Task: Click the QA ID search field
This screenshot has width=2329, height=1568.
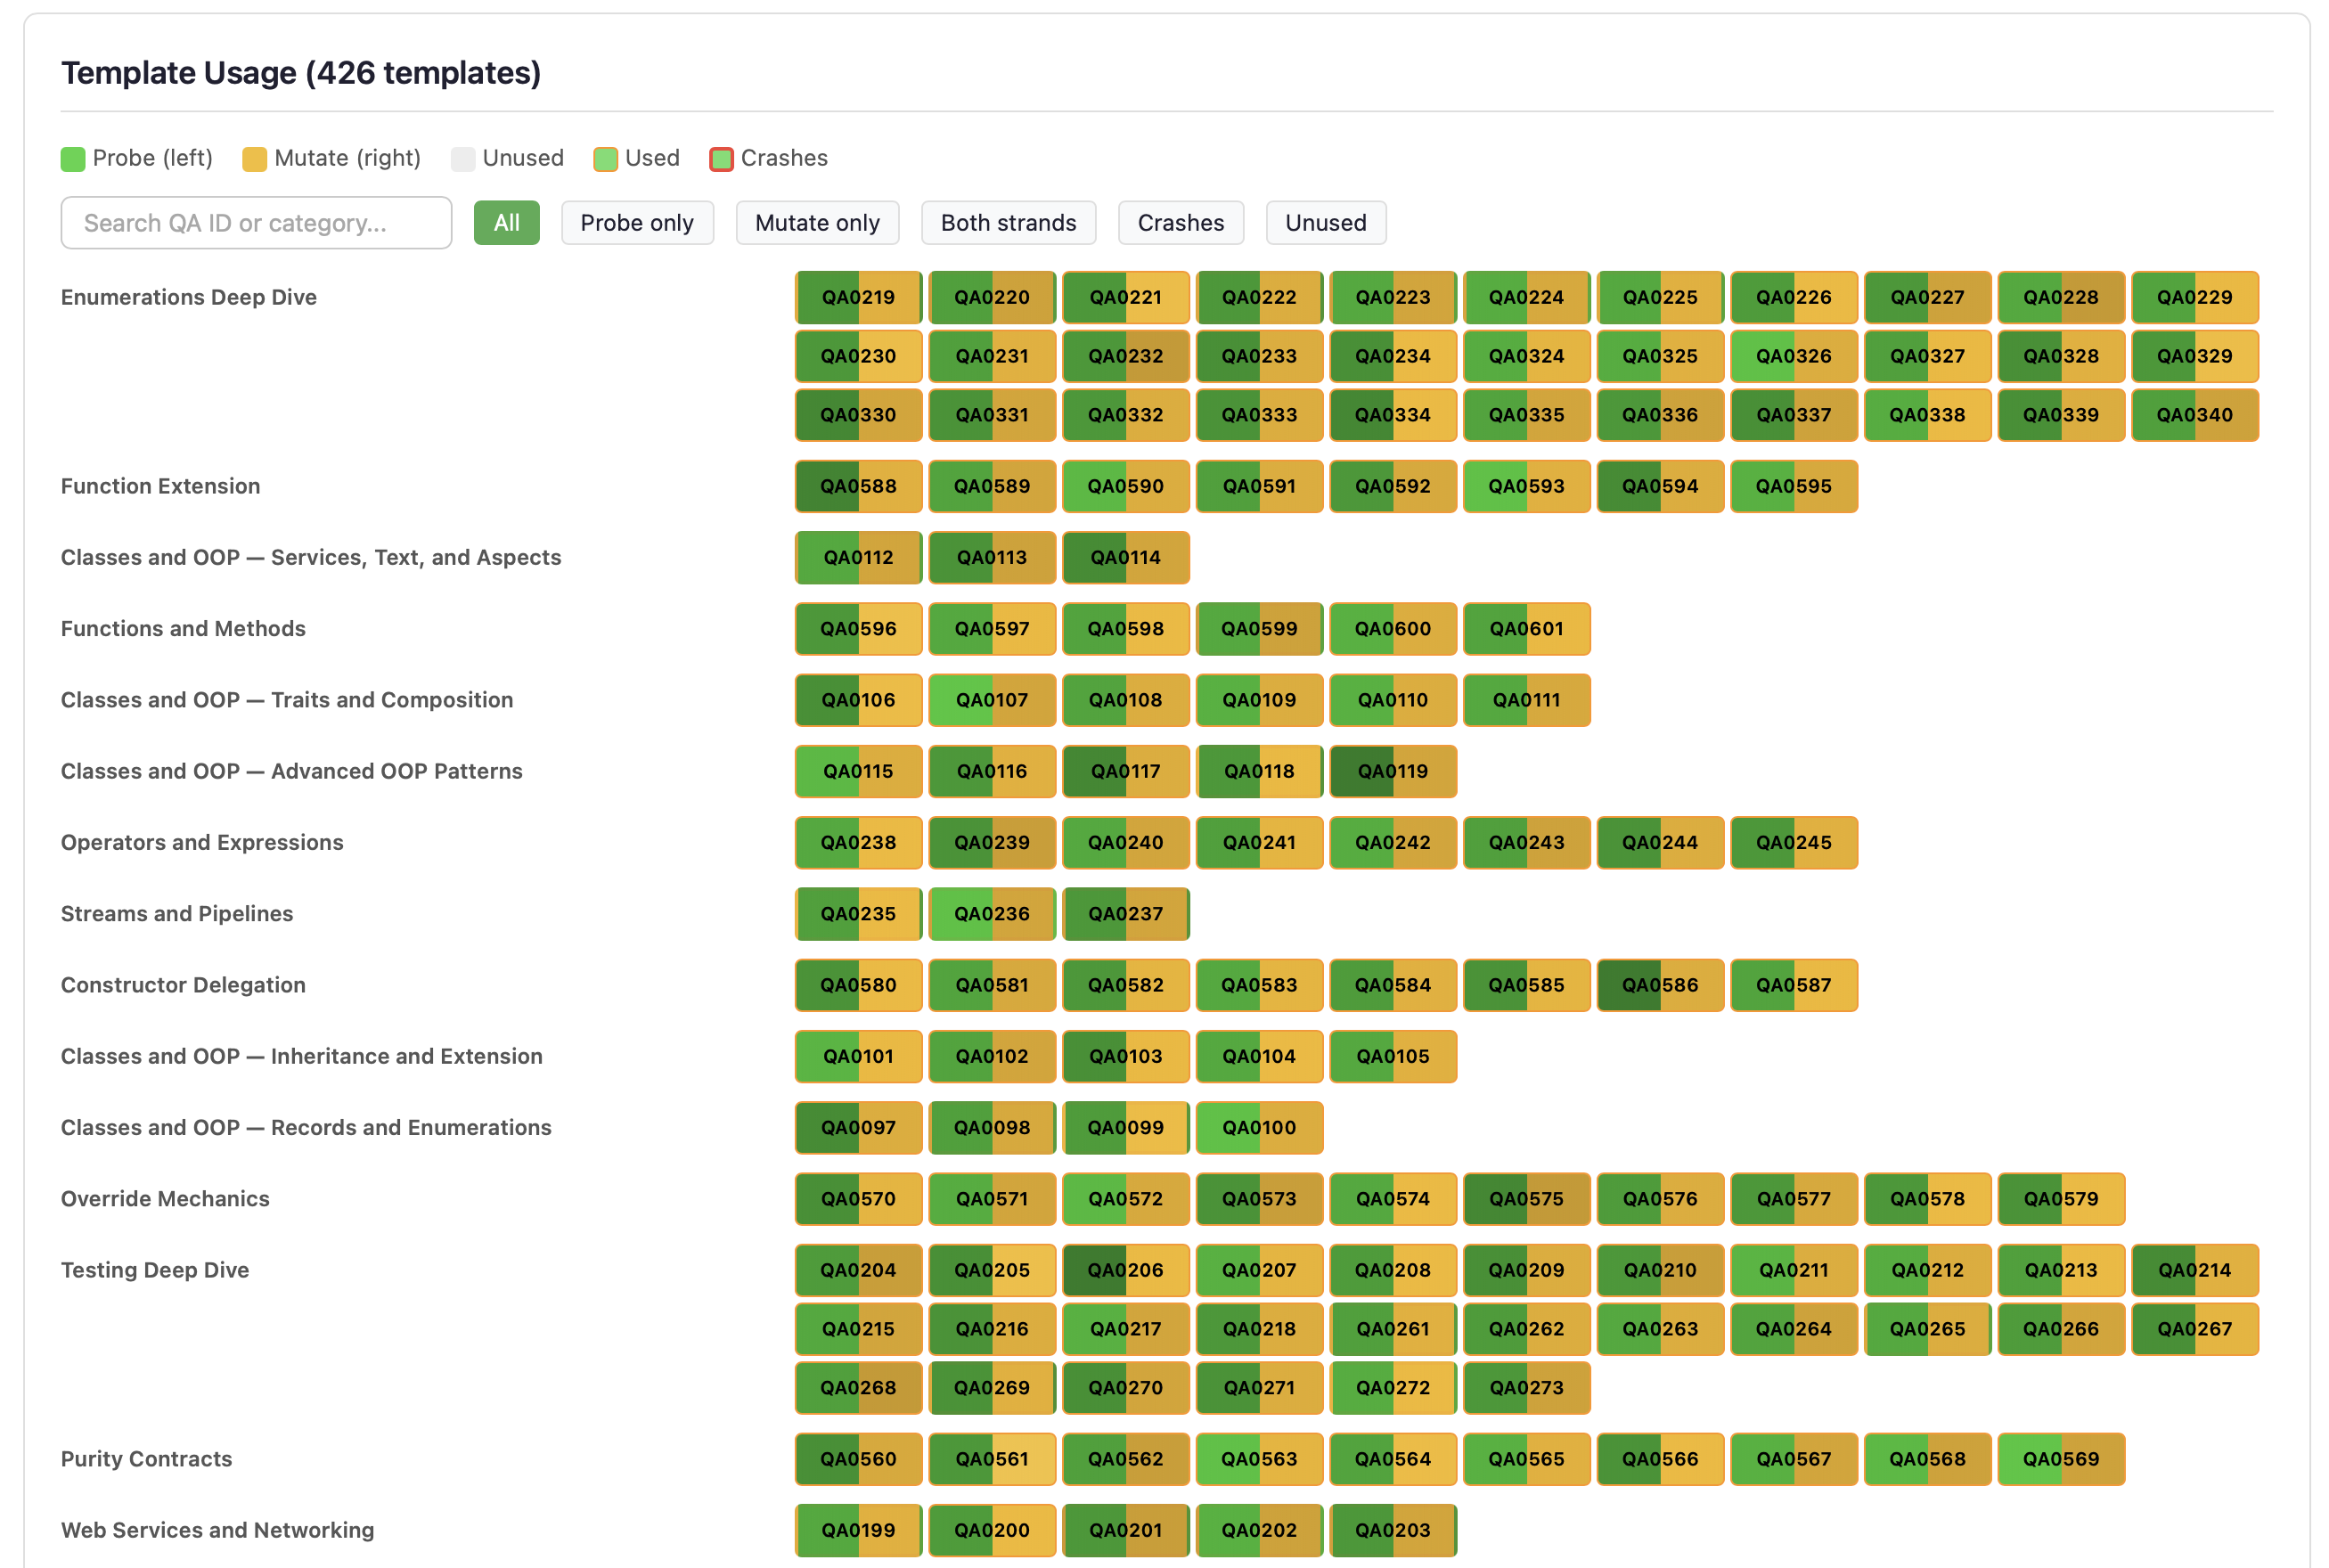Action: click(255, 222)
